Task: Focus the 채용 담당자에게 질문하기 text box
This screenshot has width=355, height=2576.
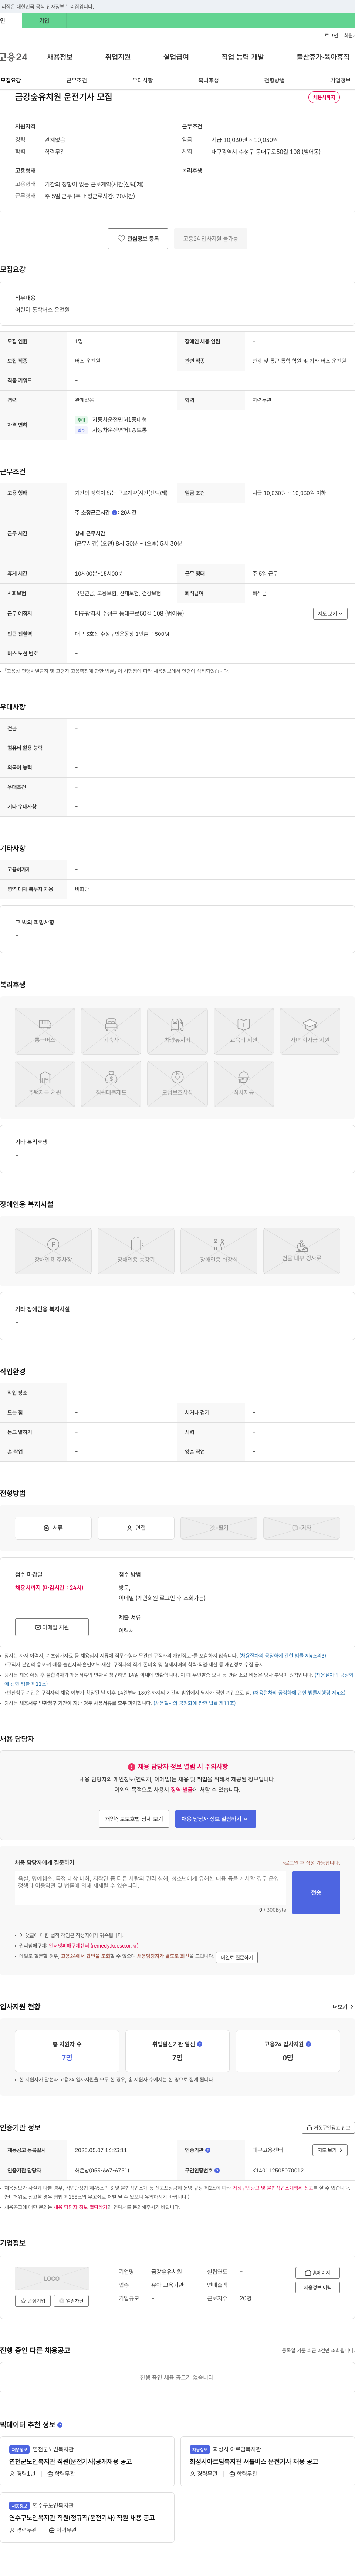Action: click(151, 1888)
